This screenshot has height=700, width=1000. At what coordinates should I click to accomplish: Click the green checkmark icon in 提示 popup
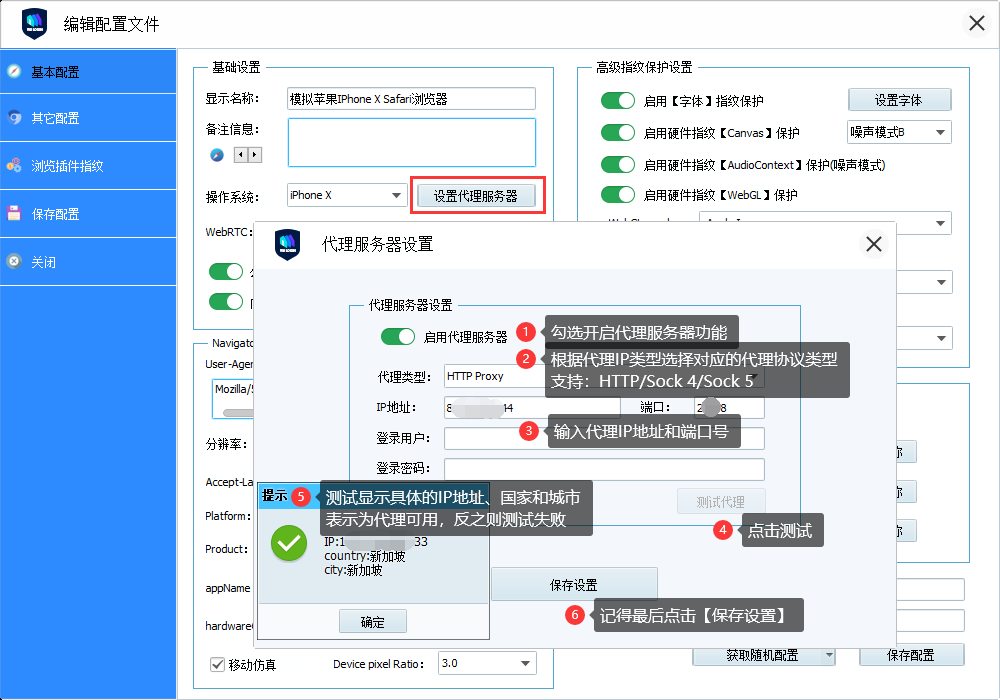289,543
